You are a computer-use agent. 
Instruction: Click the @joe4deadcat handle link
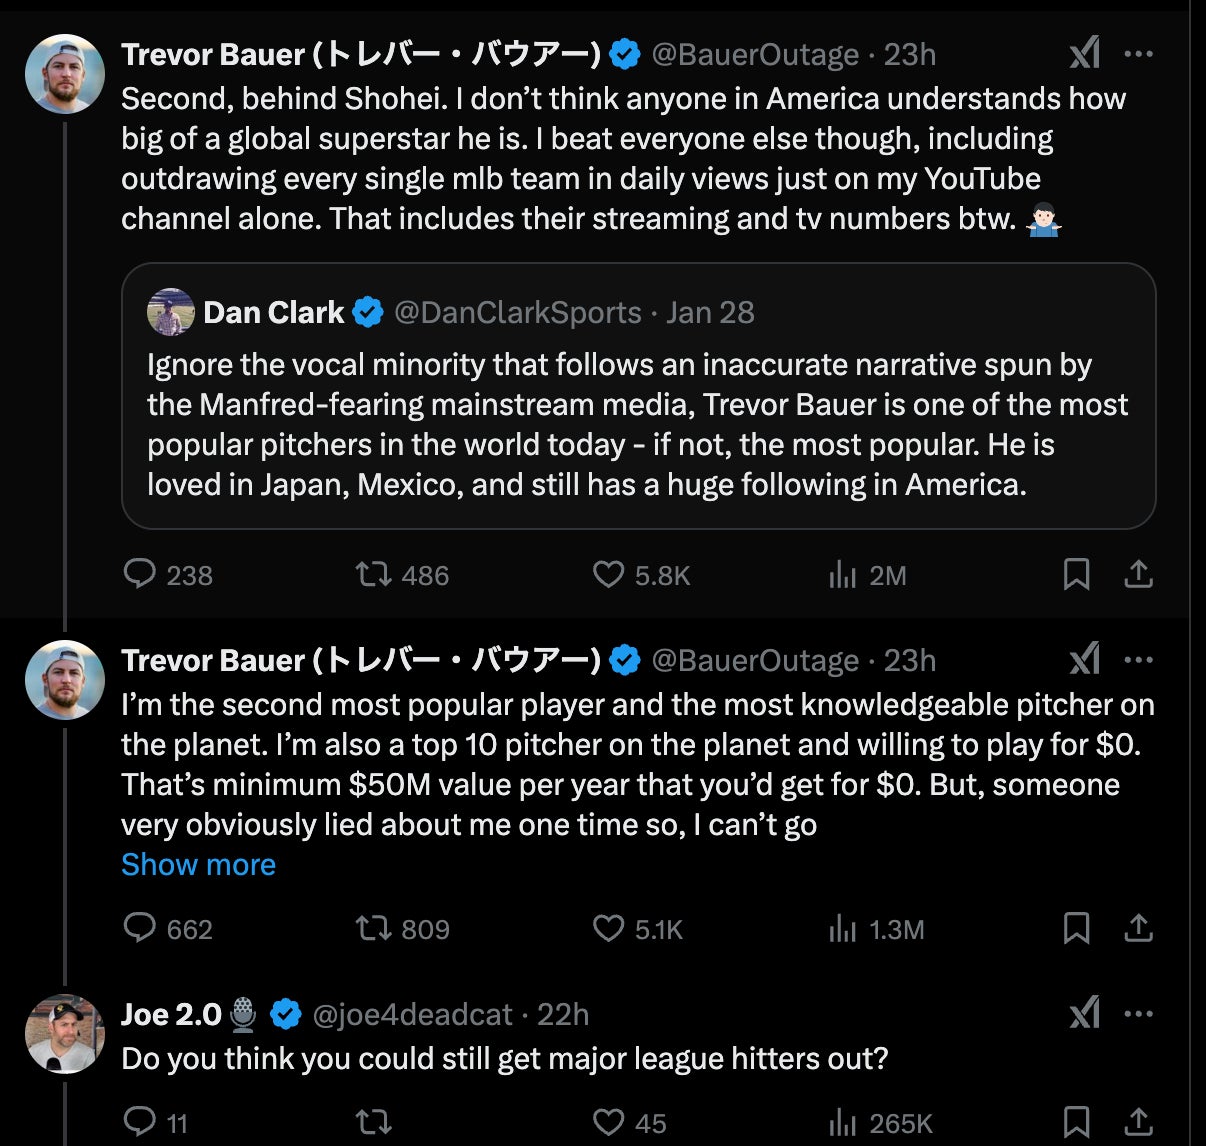tap(413, 1015)
